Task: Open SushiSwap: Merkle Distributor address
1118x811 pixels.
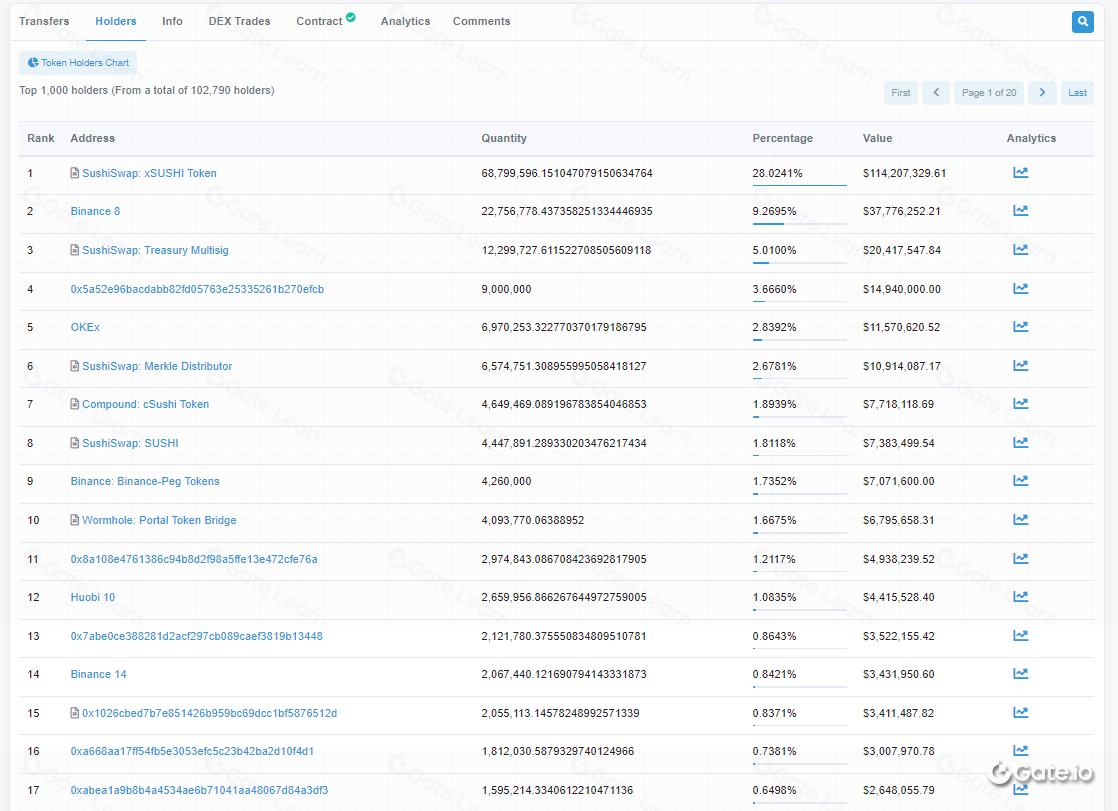Action: 157,366
